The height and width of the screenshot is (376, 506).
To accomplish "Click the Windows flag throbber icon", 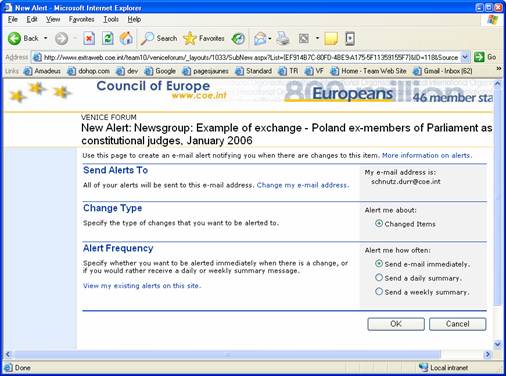I will pos(493,20).
